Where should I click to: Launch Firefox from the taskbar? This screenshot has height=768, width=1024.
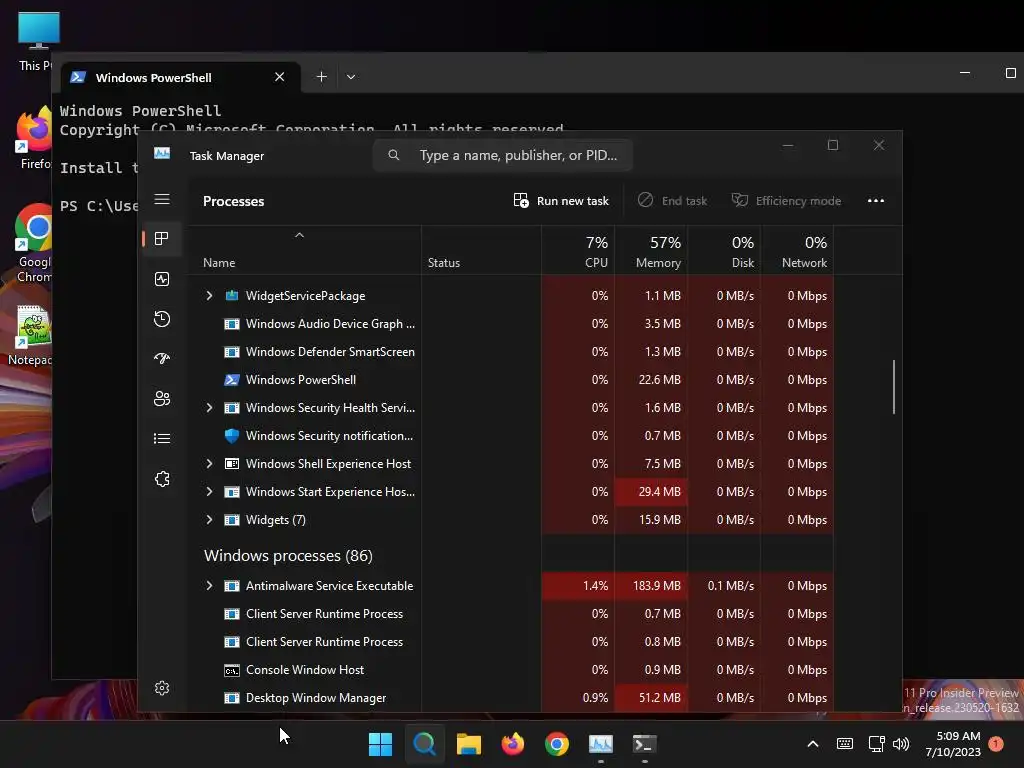tap(513, 744)
